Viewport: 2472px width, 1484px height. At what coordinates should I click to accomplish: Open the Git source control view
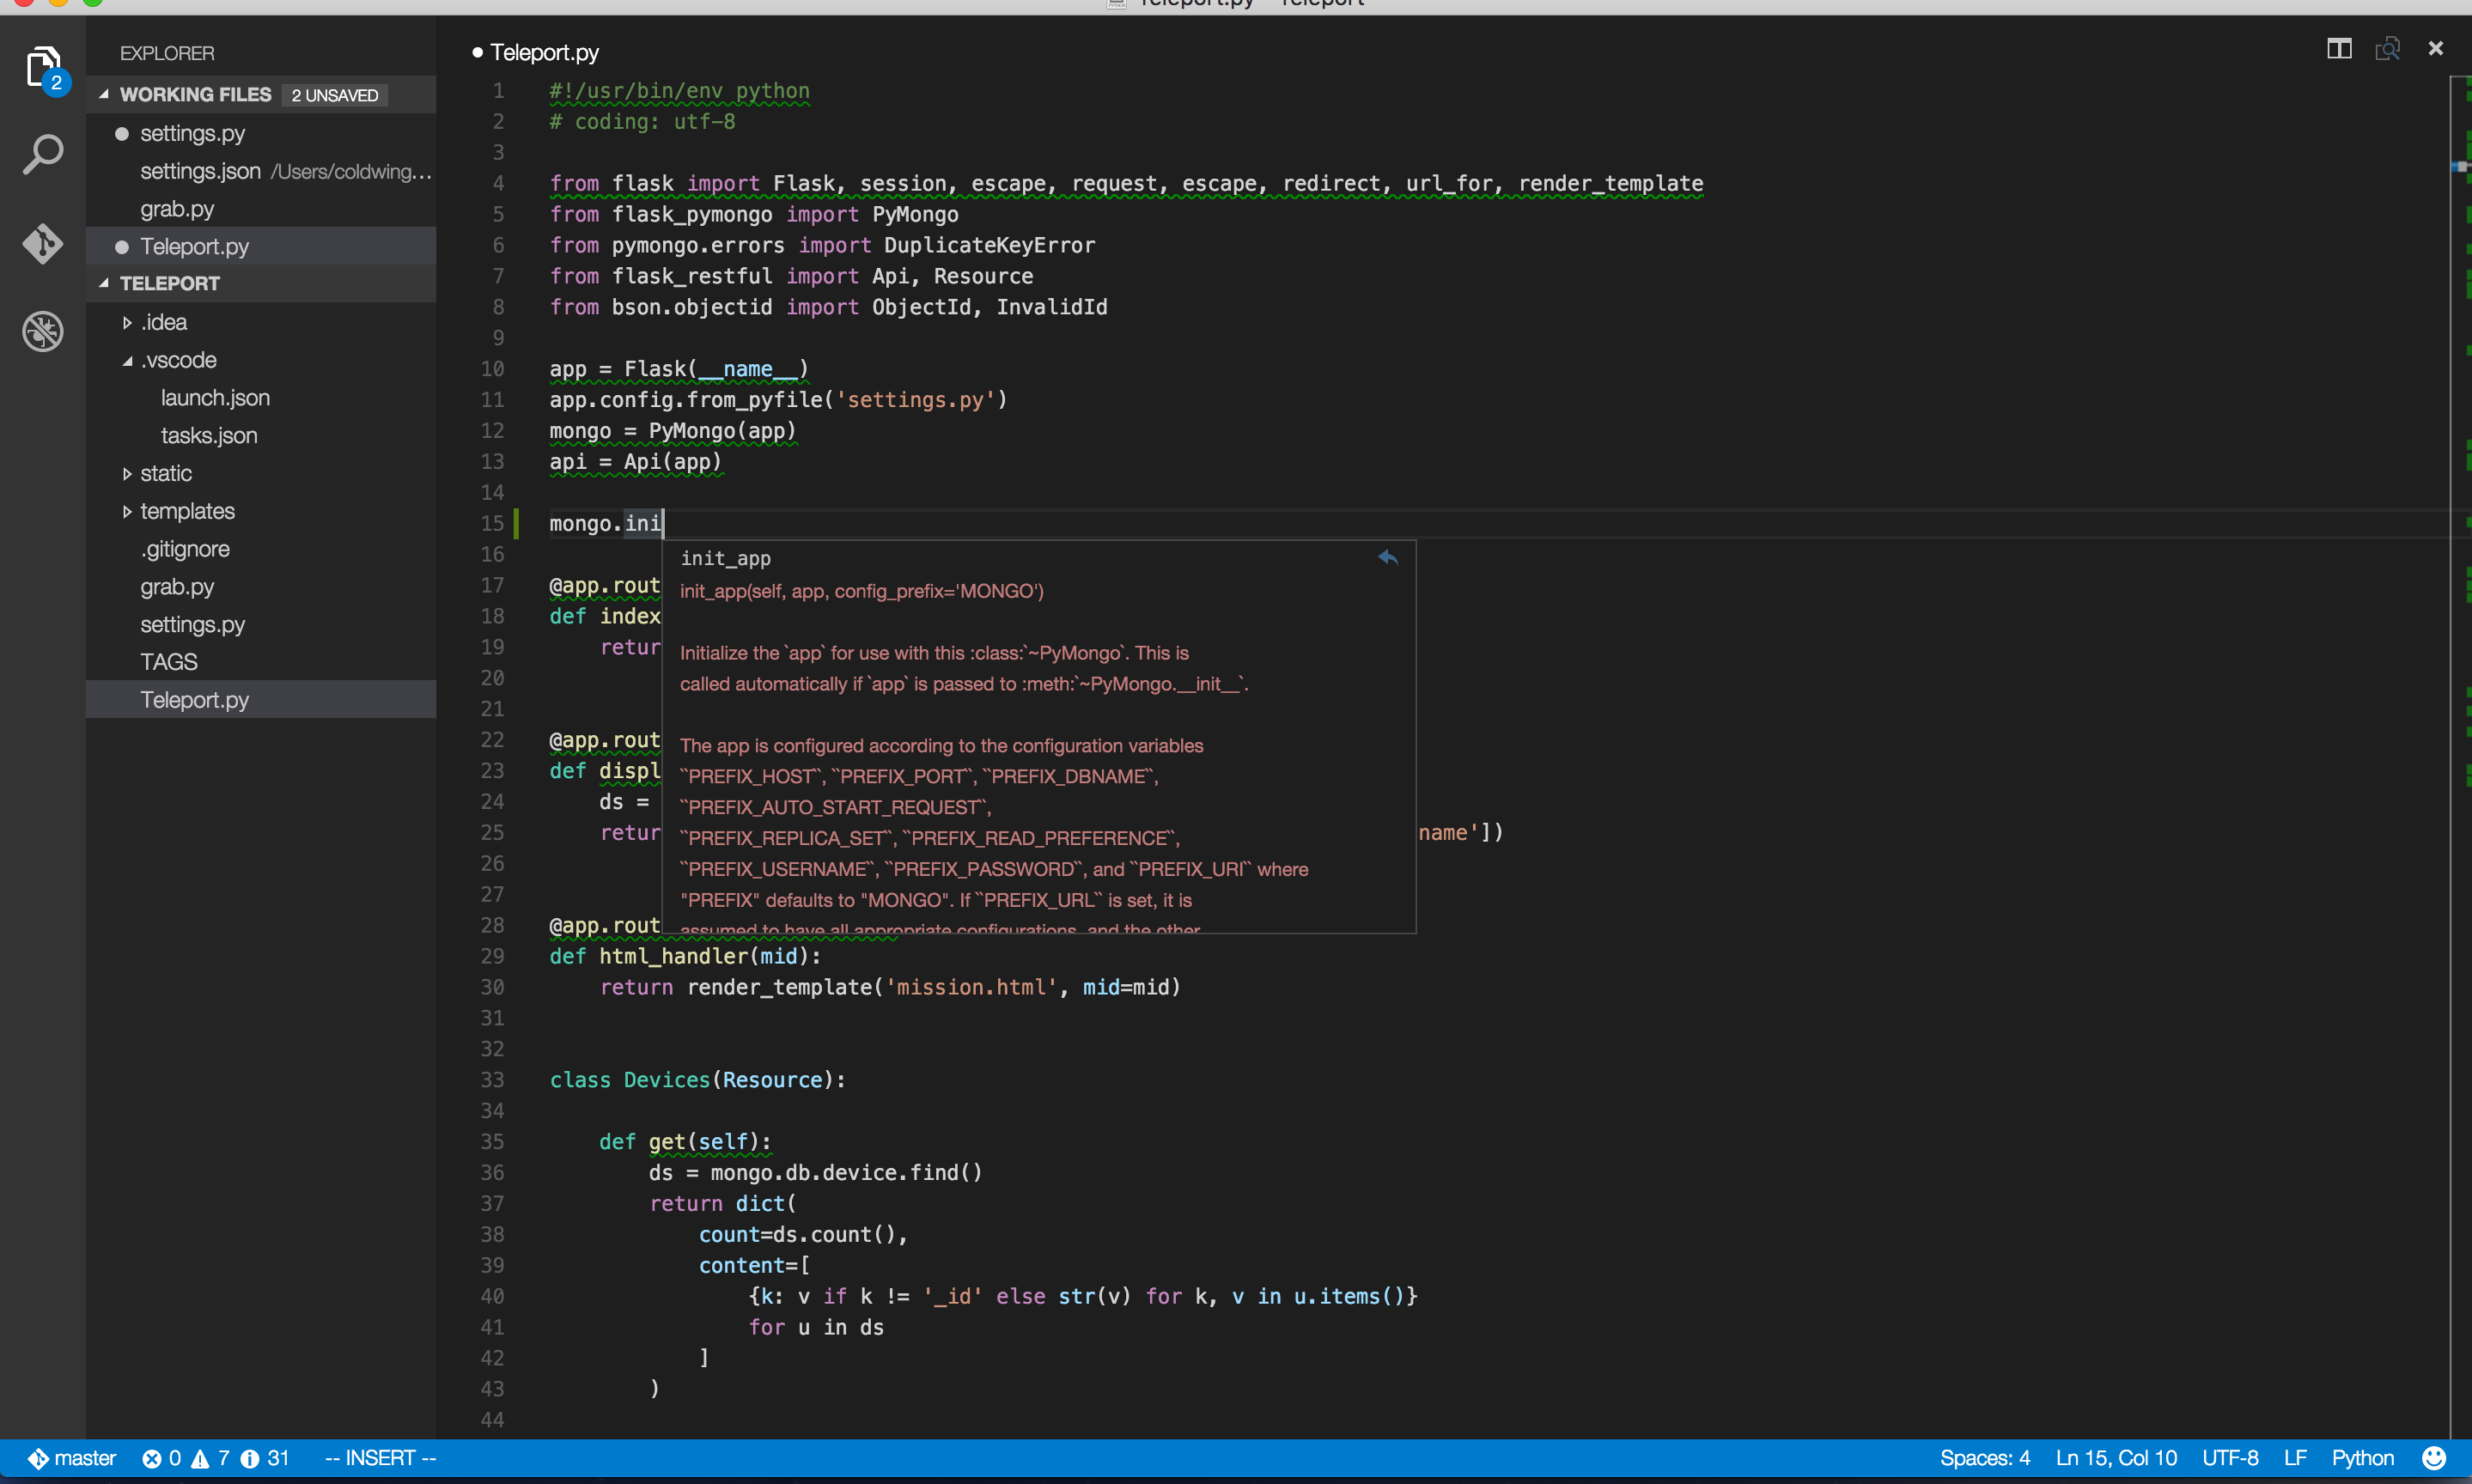point(43,243)
